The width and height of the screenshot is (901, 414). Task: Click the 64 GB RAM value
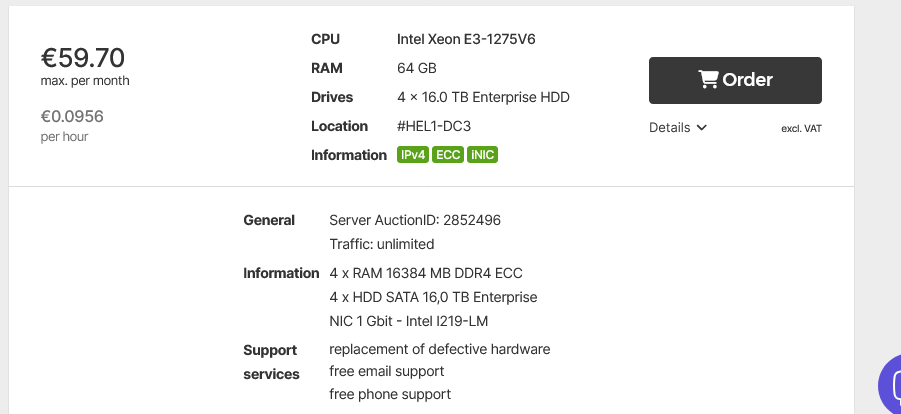417,68
